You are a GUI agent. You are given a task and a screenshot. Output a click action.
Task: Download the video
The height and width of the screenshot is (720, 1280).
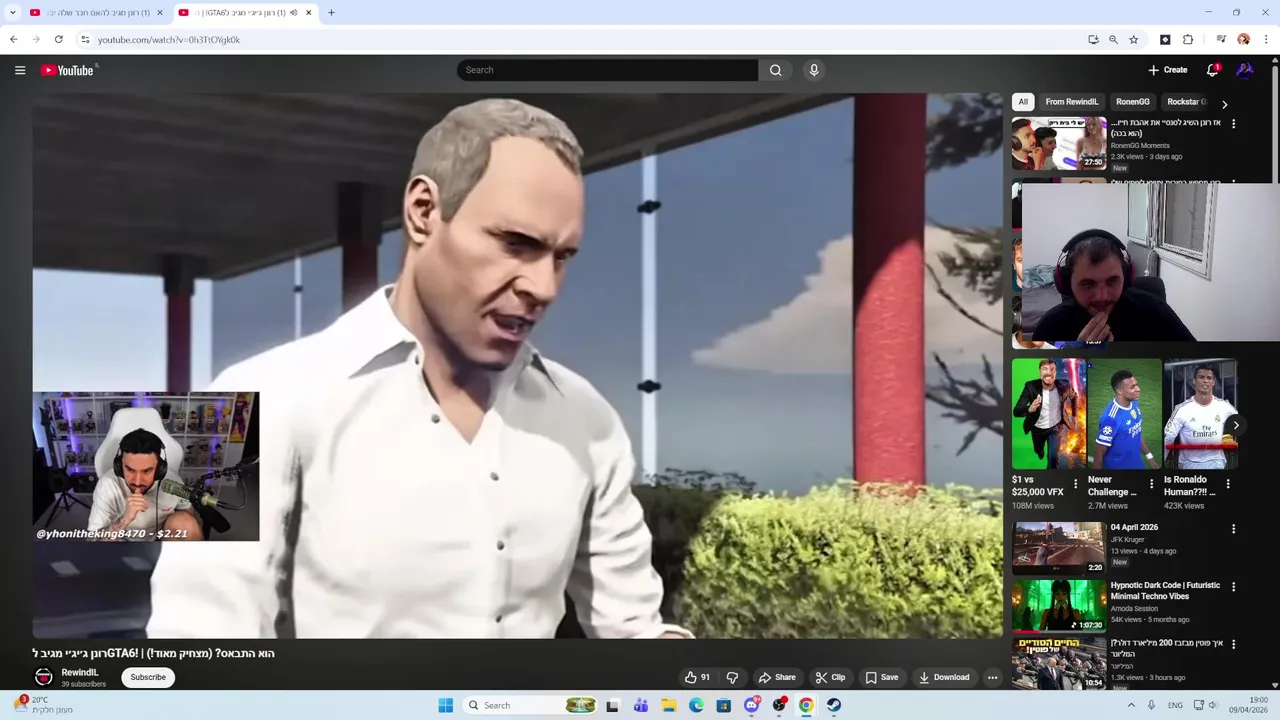944,677
